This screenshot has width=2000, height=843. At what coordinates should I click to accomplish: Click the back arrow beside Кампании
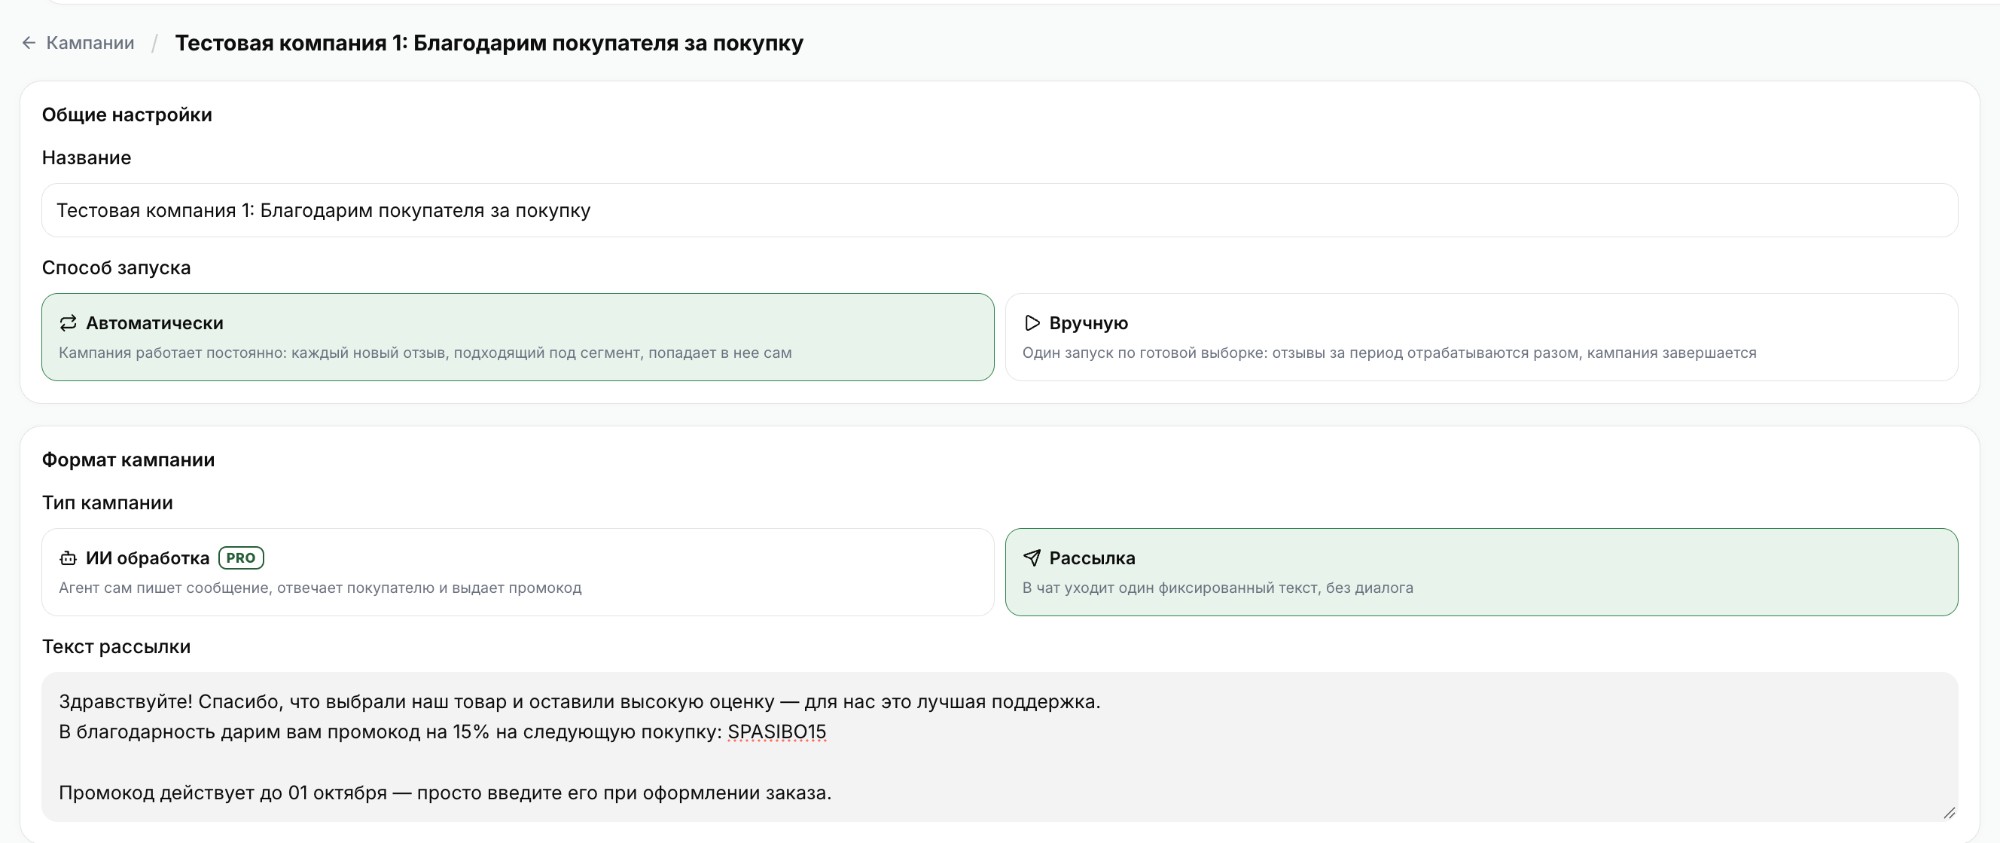pos(29,43)
